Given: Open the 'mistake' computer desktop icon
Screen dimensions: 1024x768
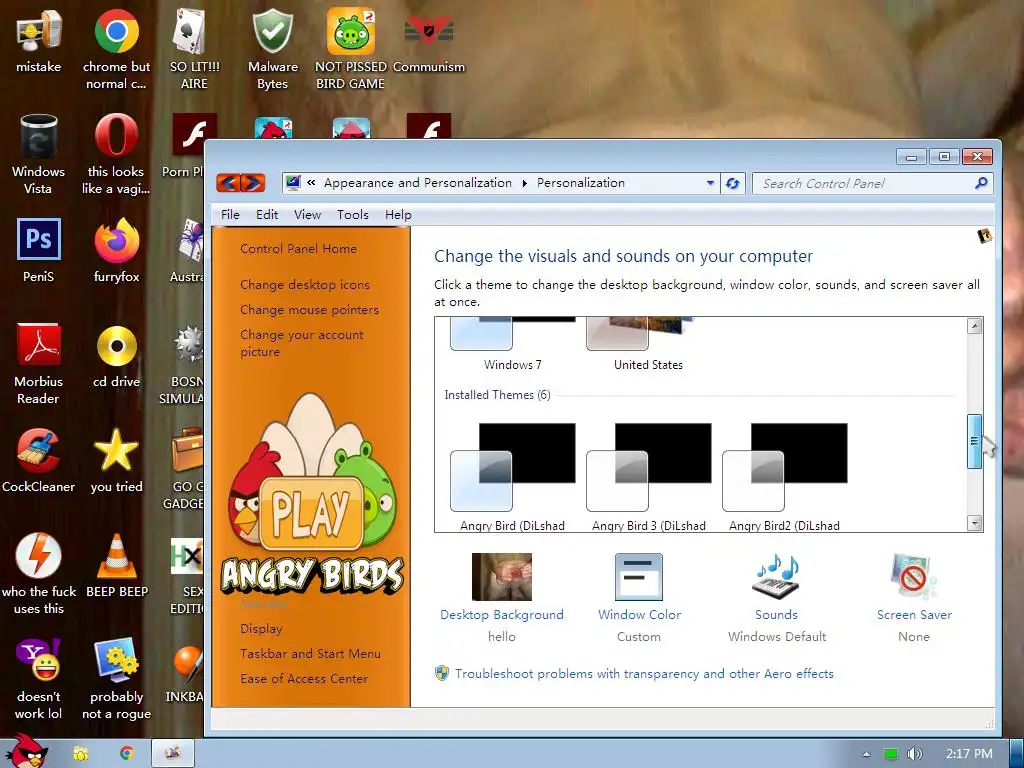Looking at the screenshot, I should pyautogui.click(x=39, y=42).
